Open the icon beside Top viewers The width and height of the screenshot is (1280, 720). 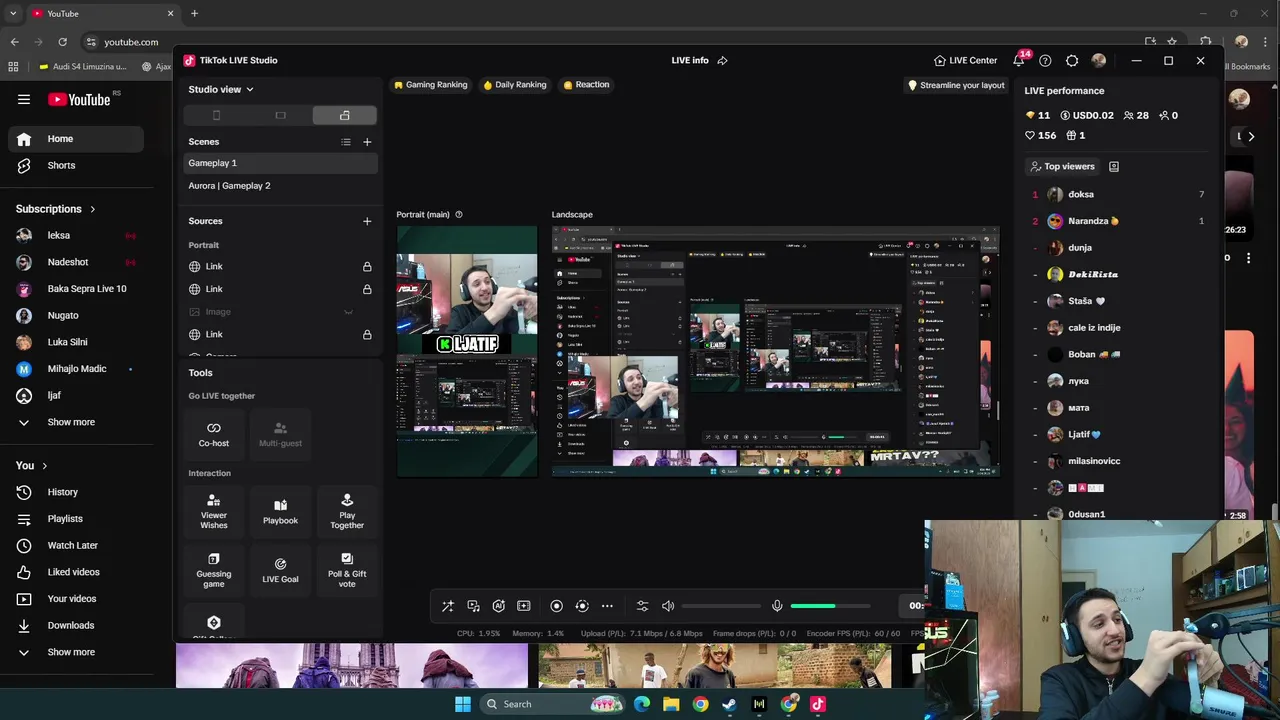point(1114,166)
